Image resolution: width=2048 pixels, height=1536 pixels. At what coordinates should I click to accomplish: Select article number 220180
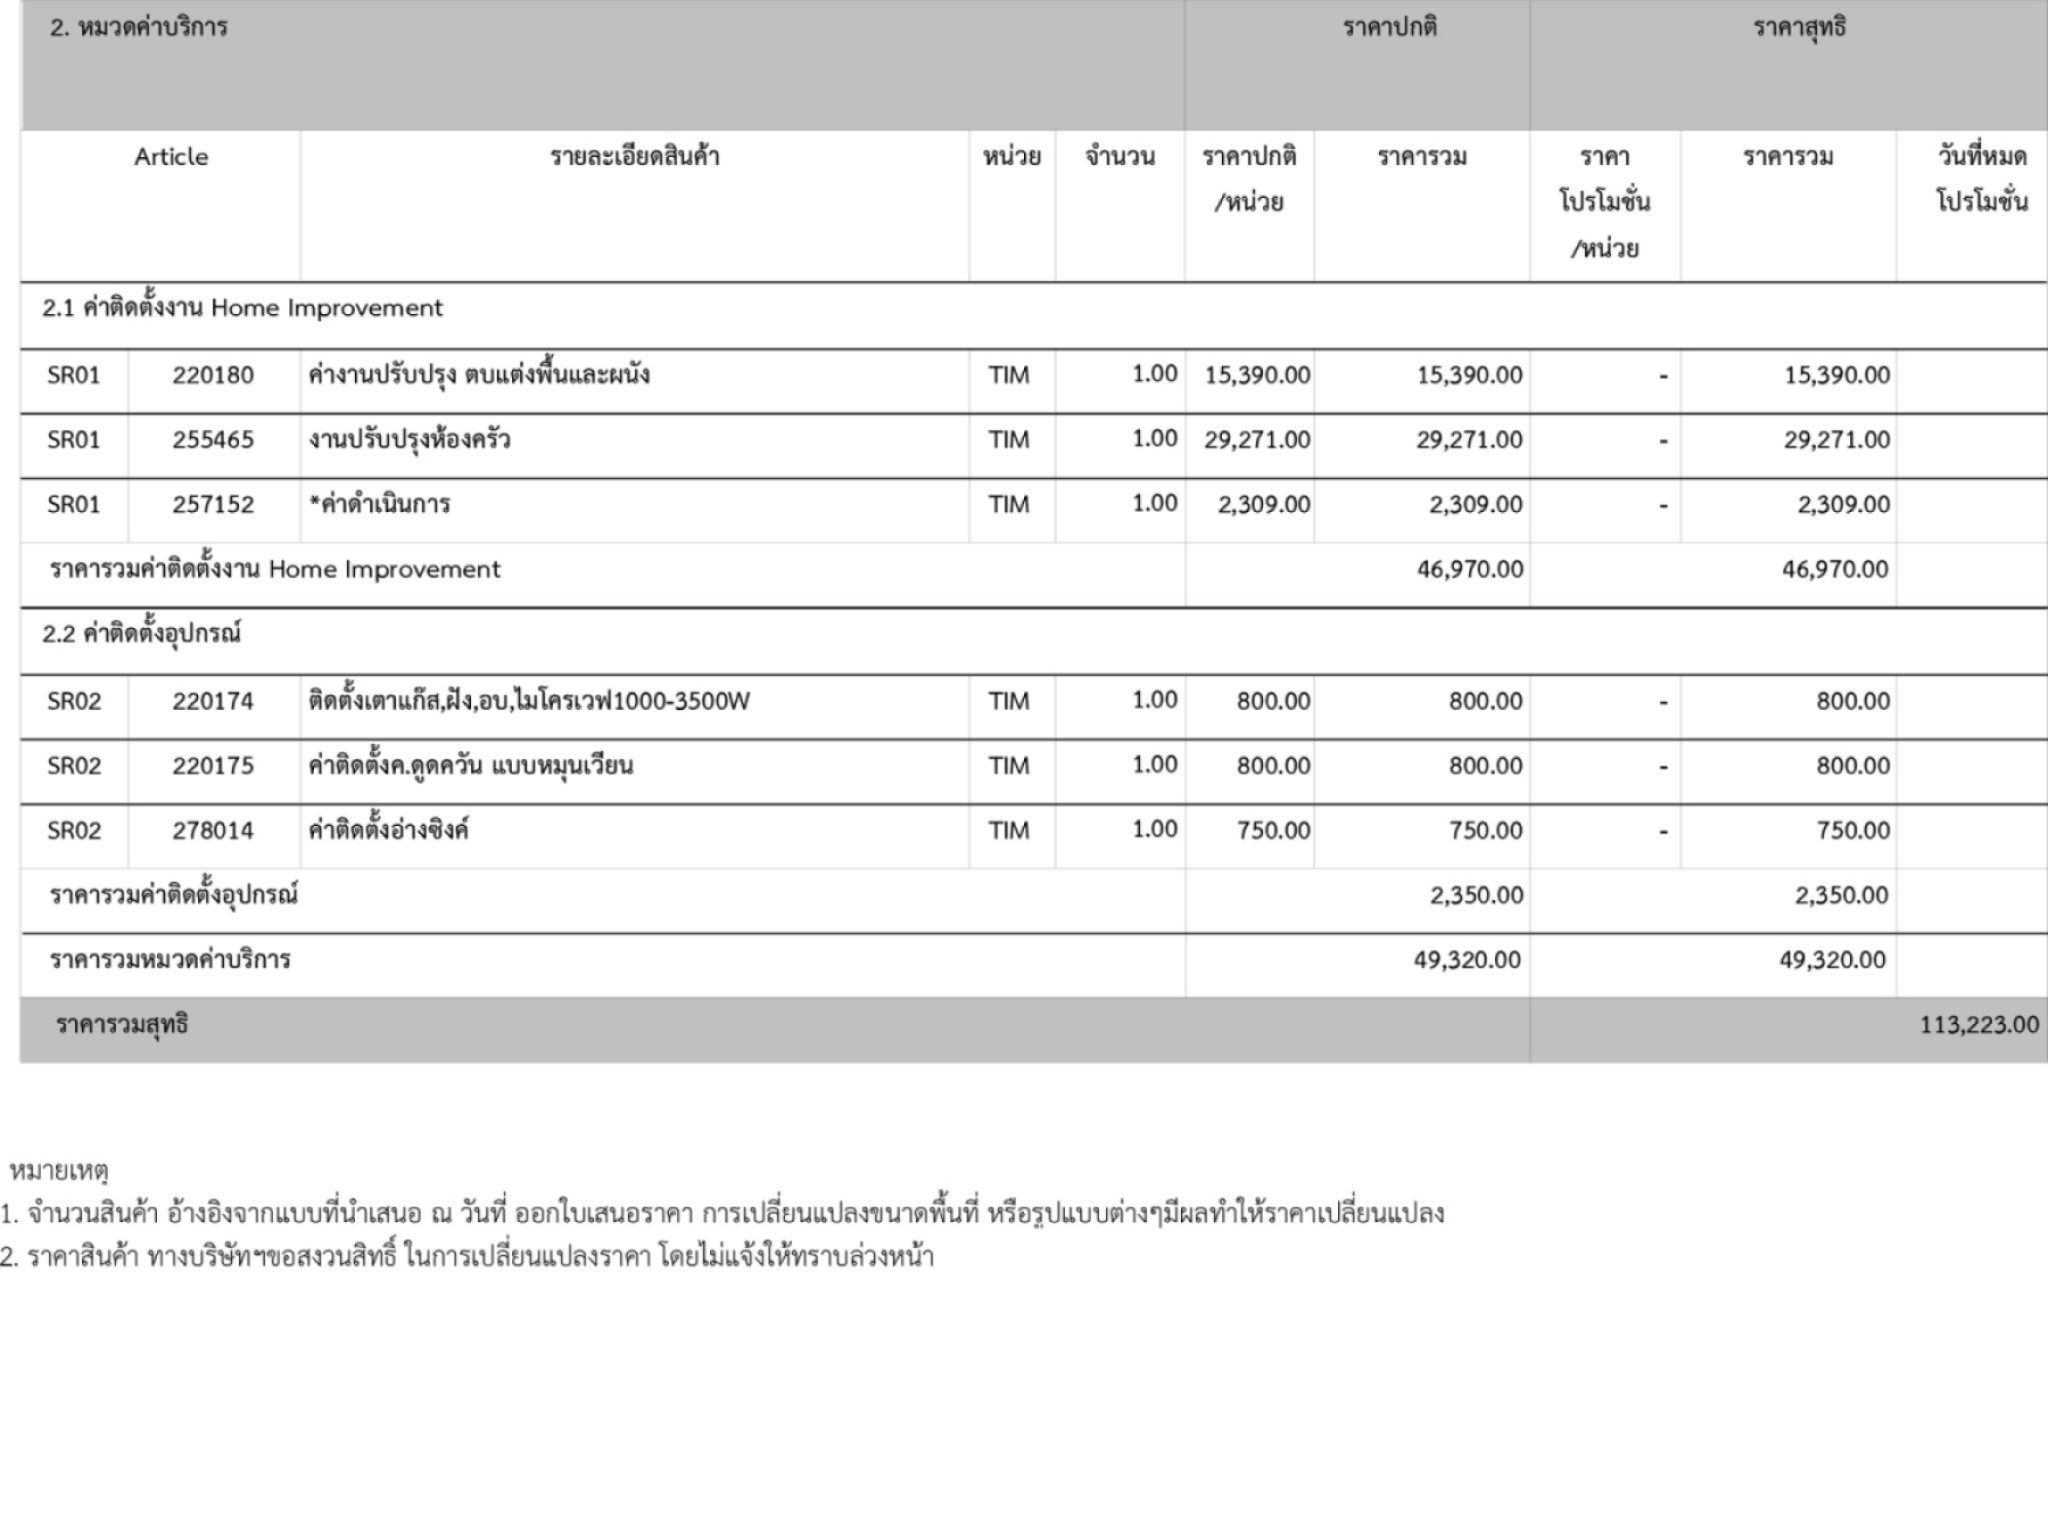(x=213, y=376)
